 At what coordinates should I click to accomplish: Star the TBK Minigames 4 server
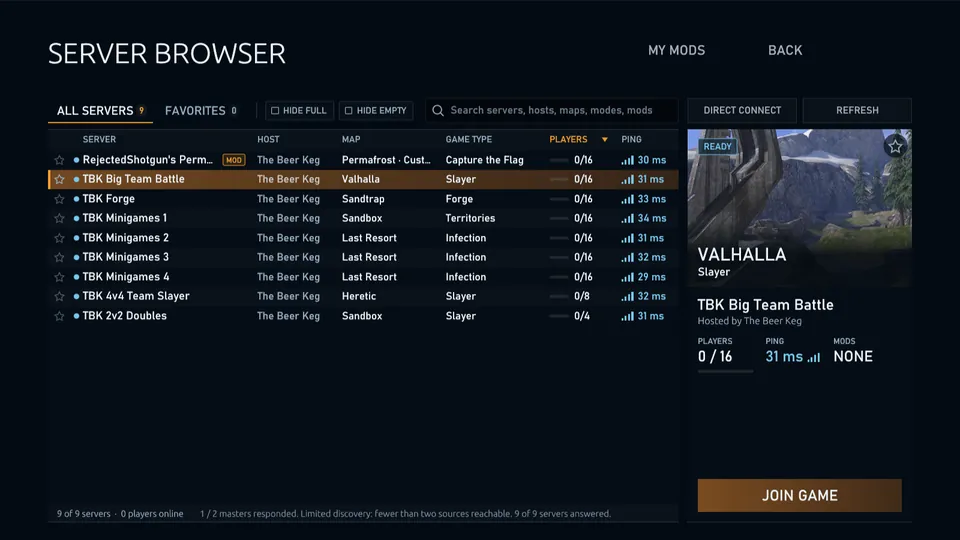[x=59, y=277]
